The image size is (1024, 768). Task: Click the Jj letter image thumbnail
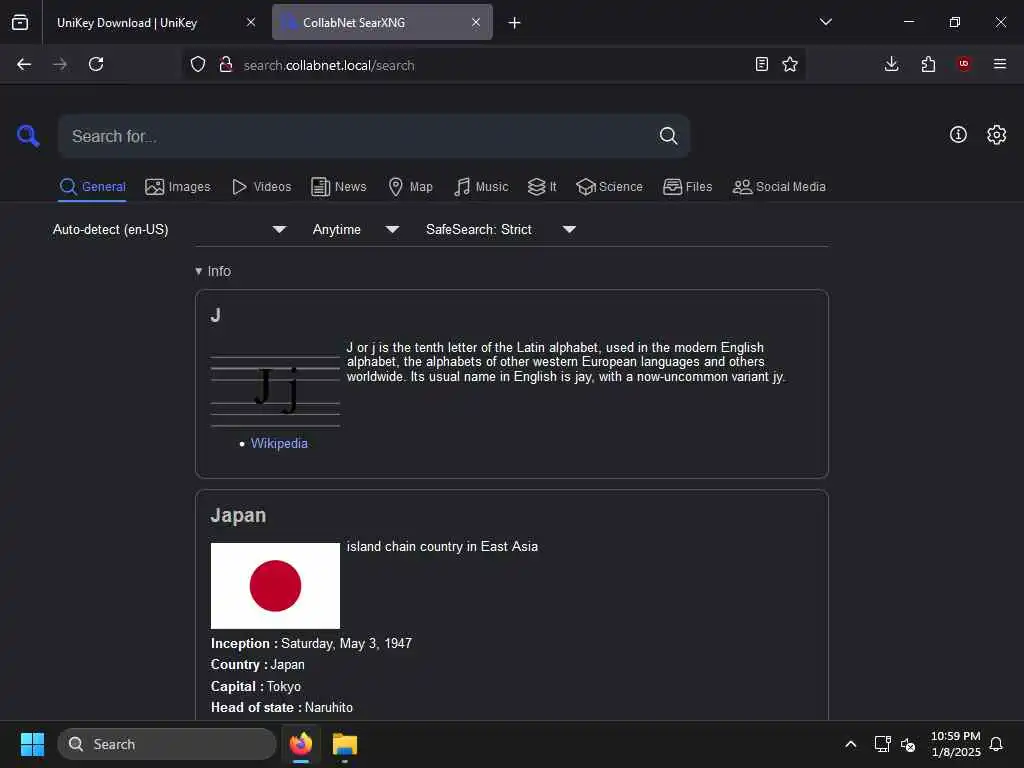[x=275, y=391]
